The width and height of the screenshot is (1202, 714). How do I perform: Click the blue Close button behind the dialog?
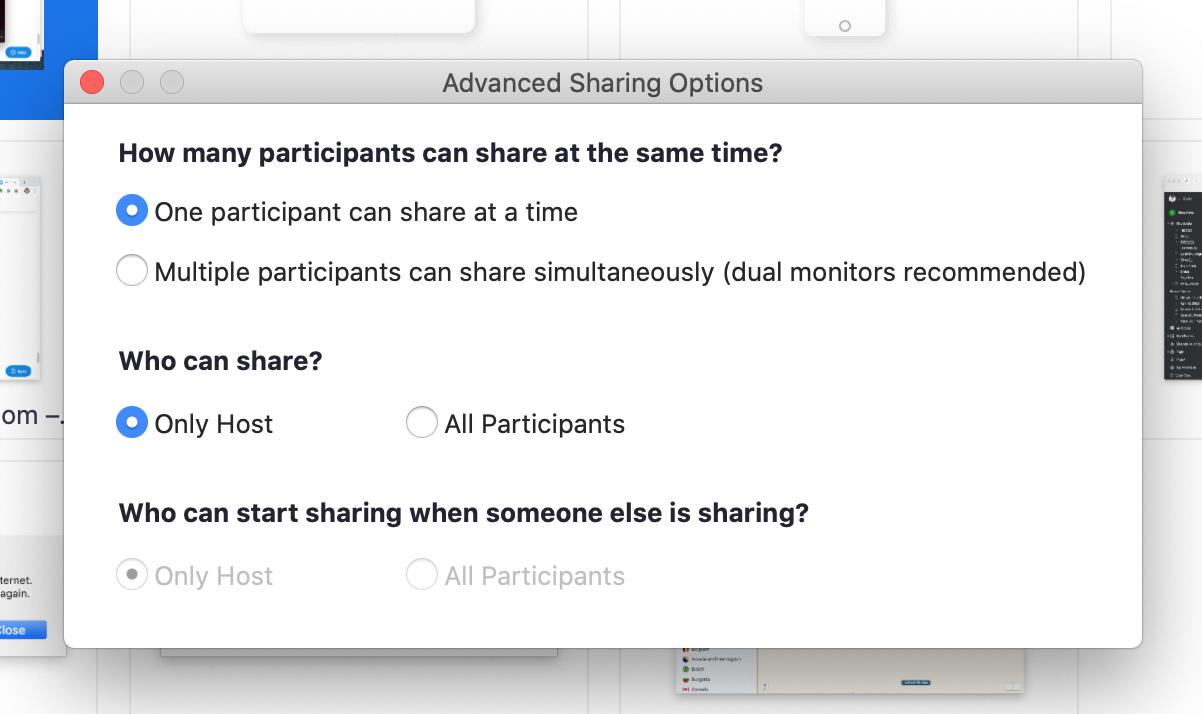(22, 630)
